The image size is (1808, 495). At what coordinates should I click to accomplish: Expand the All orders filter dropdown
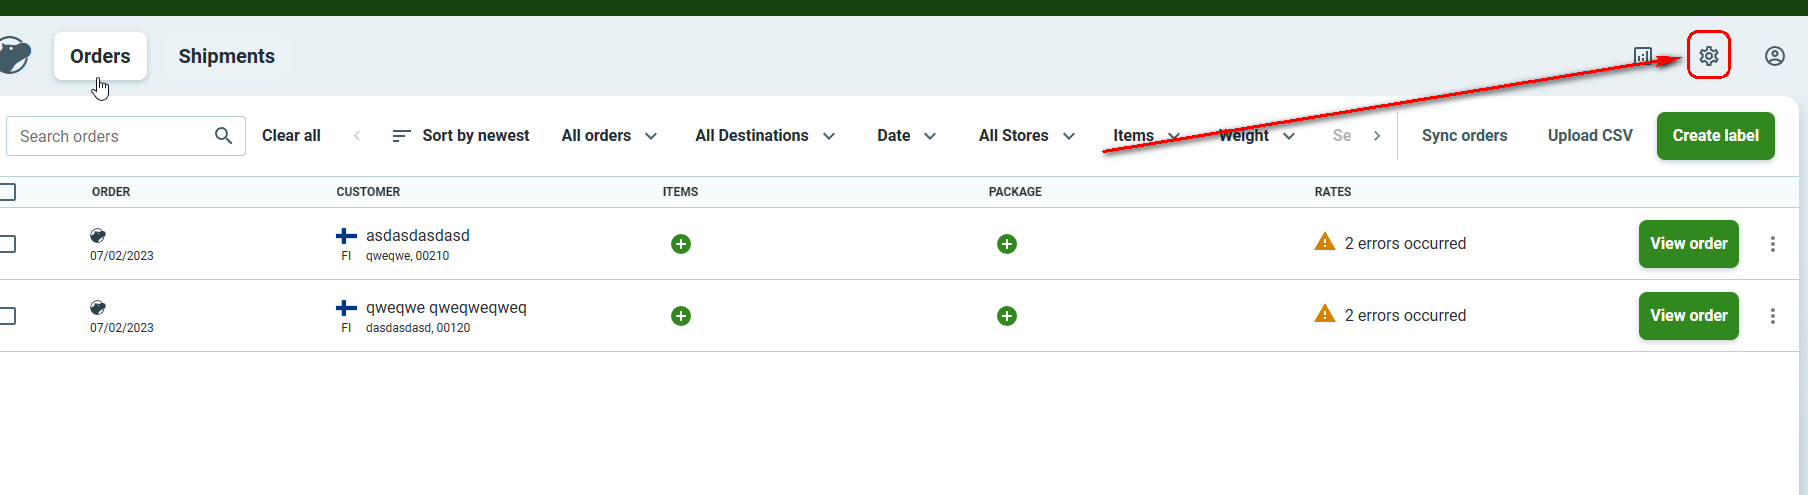click(x=609, y=136)
